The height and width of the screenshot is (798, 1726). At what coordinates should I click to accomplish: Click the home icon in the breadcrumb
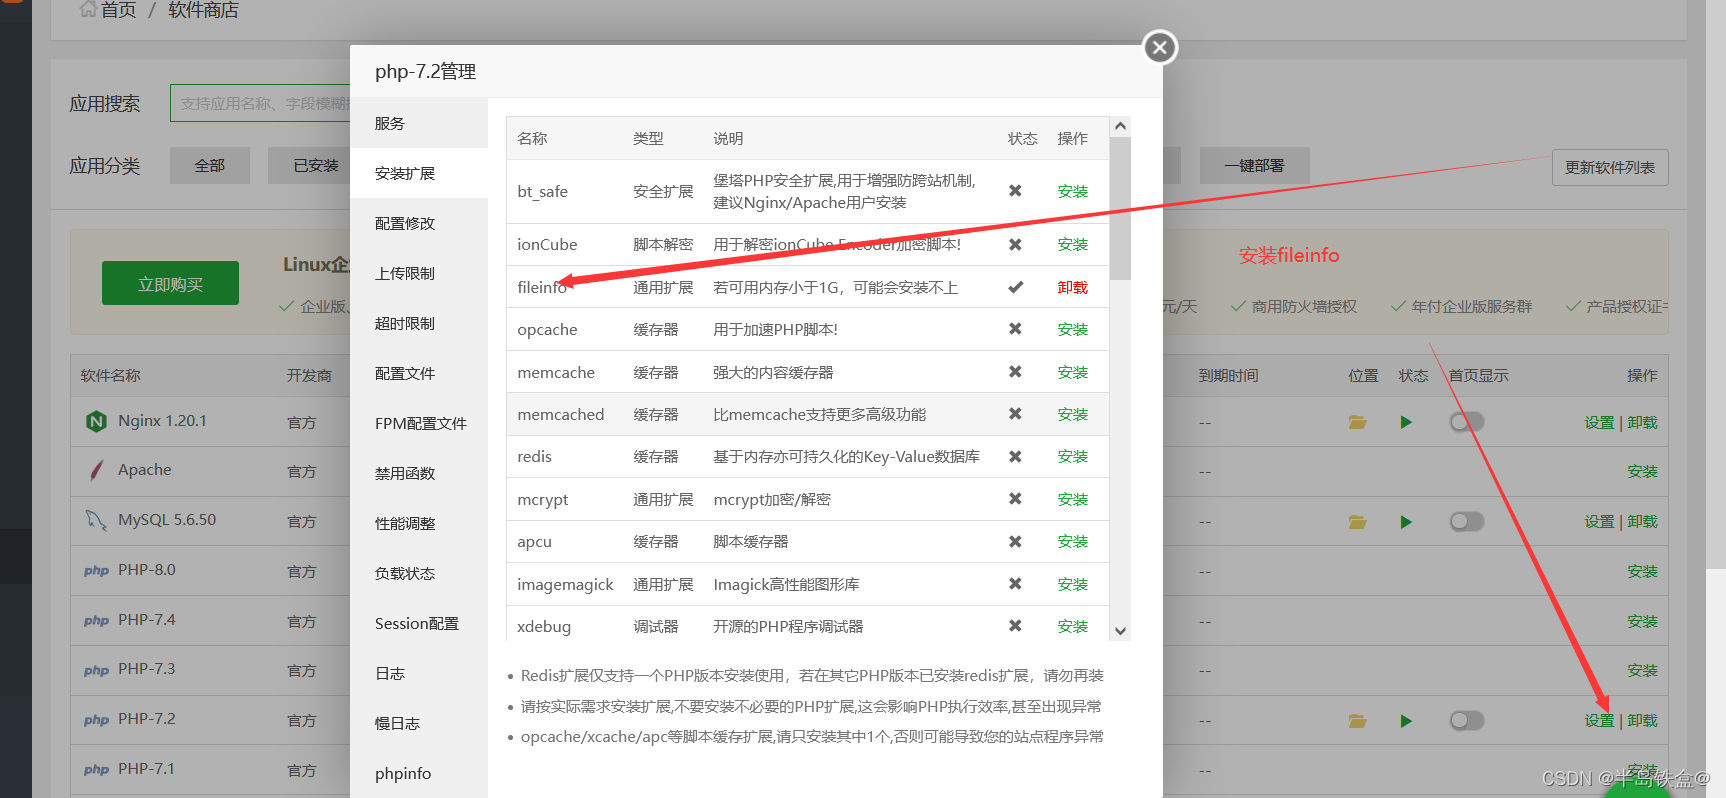click(88, 9)
